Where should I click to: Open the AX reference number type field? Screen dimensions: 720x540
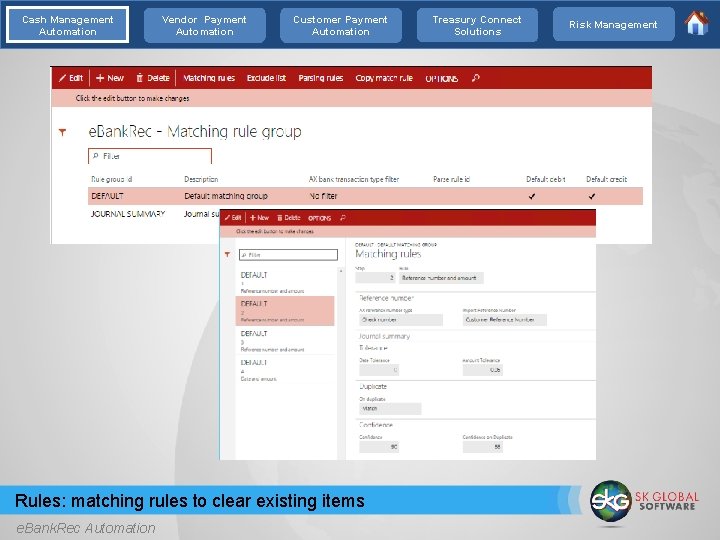[x=401, y=320]
